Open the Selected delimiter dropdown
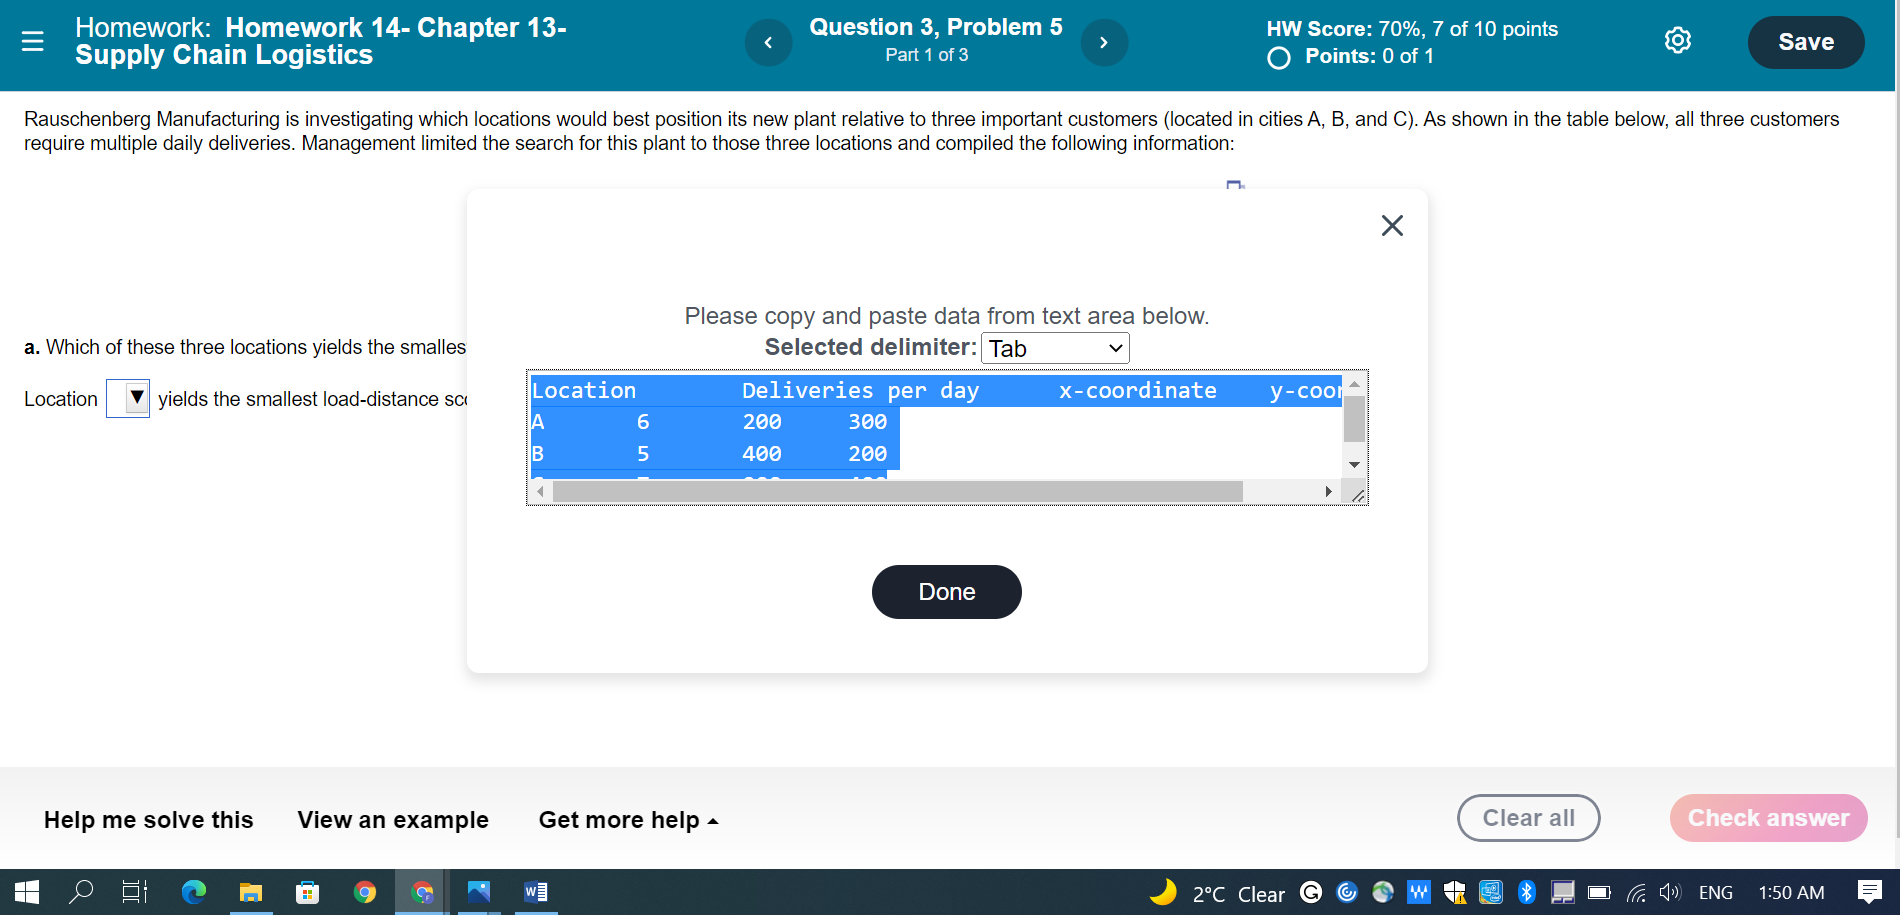The width and height of the screenshot is (1900, 915). coord(1055,348)
